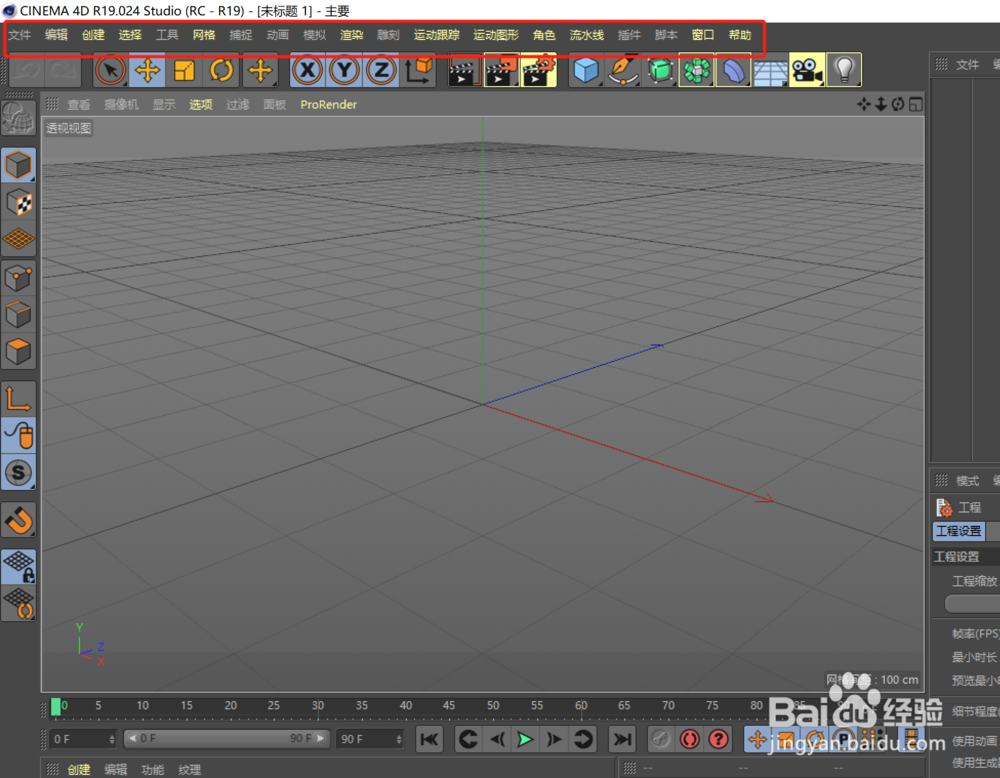1000x778 pixels.
Task: Click the viewport zoom arrows icon
Action: tap(881, 104)
